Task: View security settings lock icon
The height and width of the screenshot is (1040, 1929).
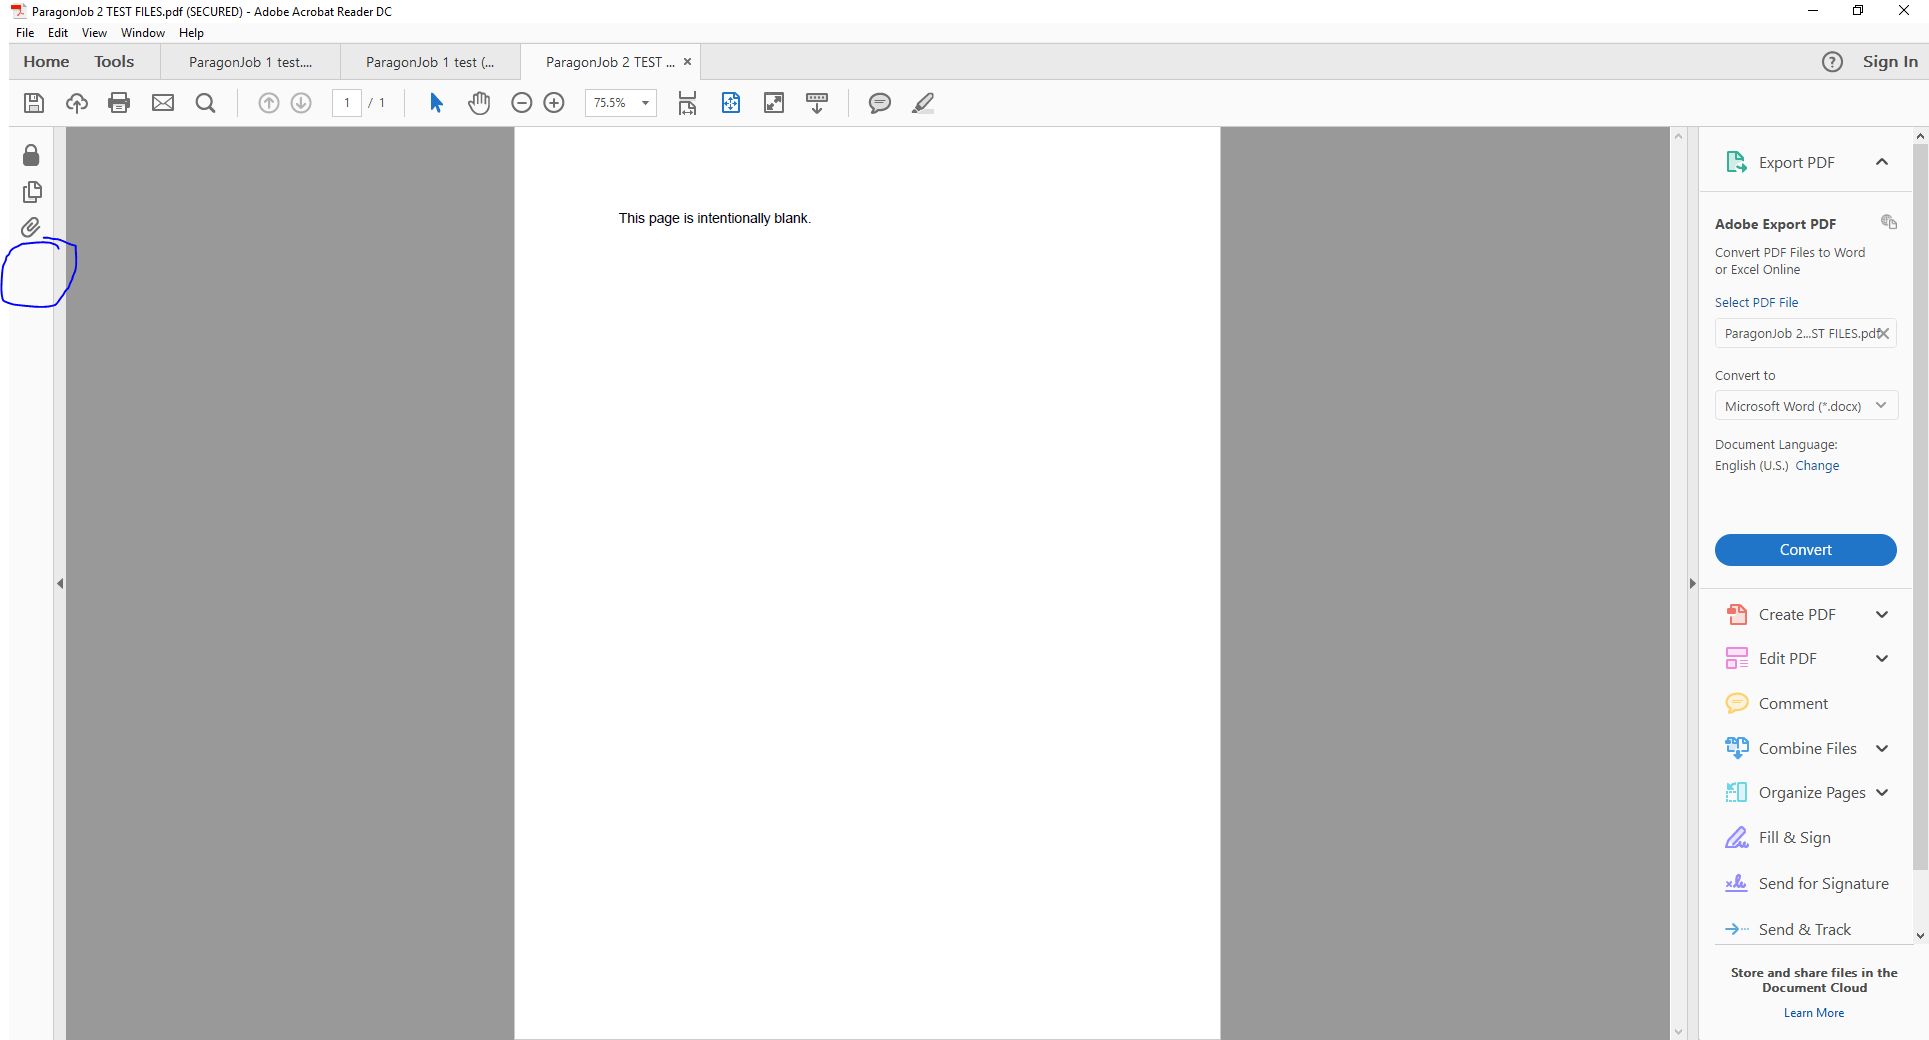Action: 31,155
